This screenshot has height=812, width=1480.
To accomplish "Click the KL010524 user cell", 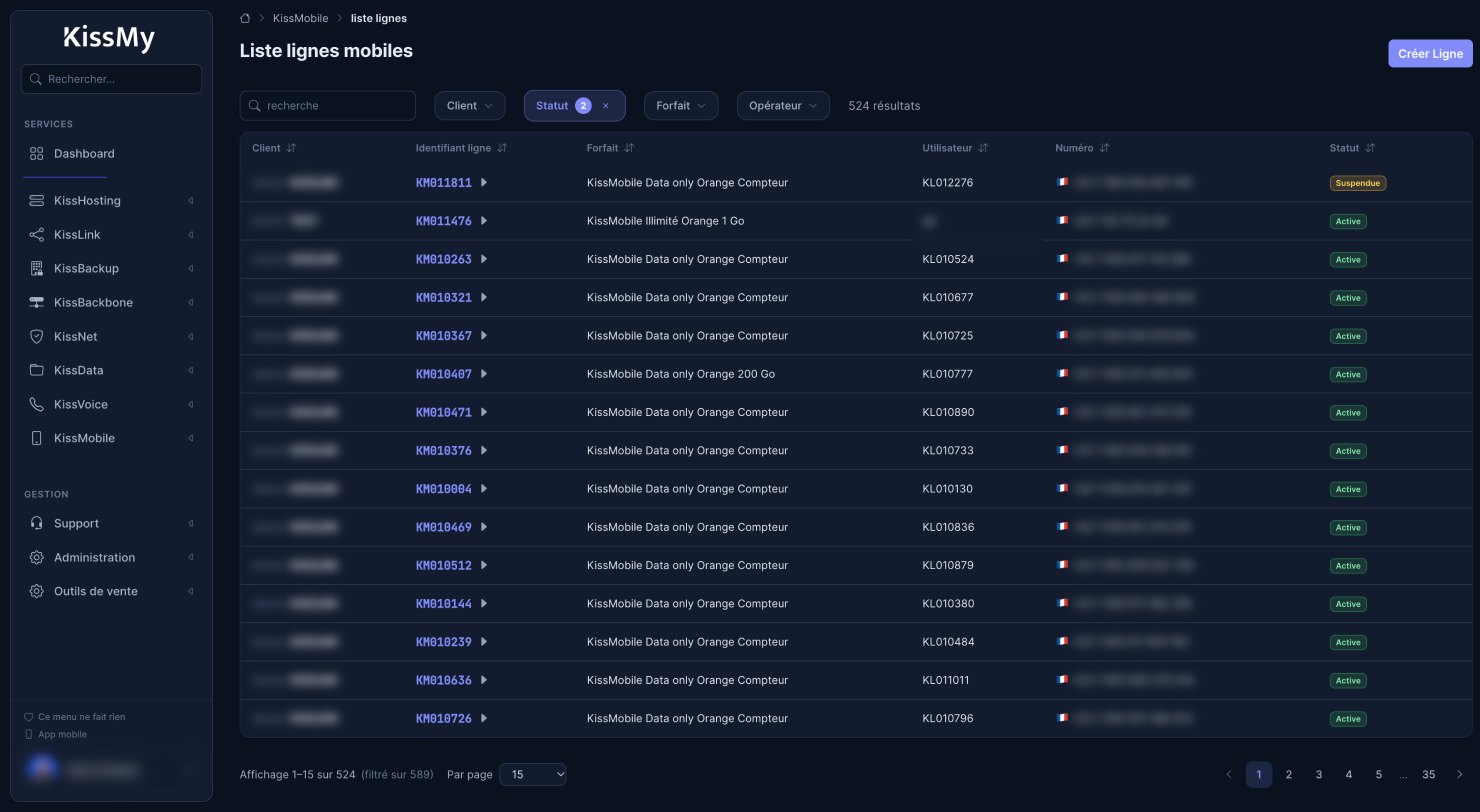I will click(x=948, y=260).
